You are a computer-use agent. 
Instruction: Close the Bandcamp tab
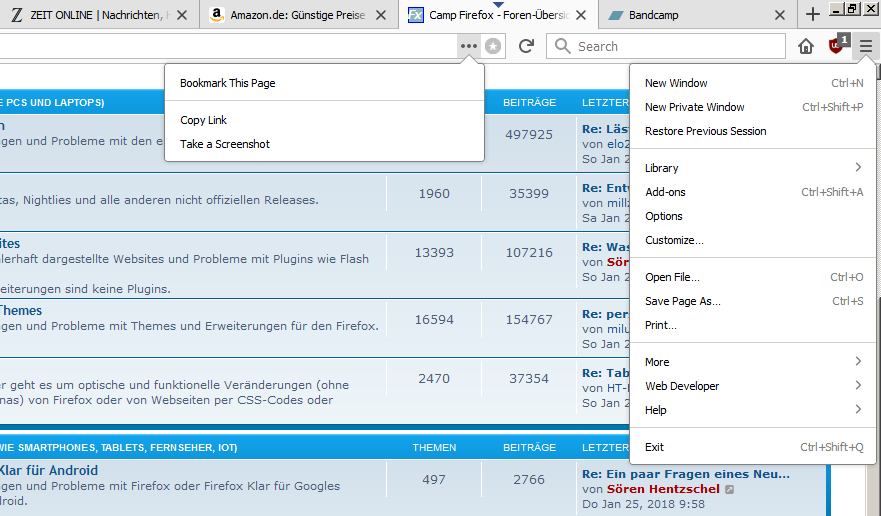[783, 15]
